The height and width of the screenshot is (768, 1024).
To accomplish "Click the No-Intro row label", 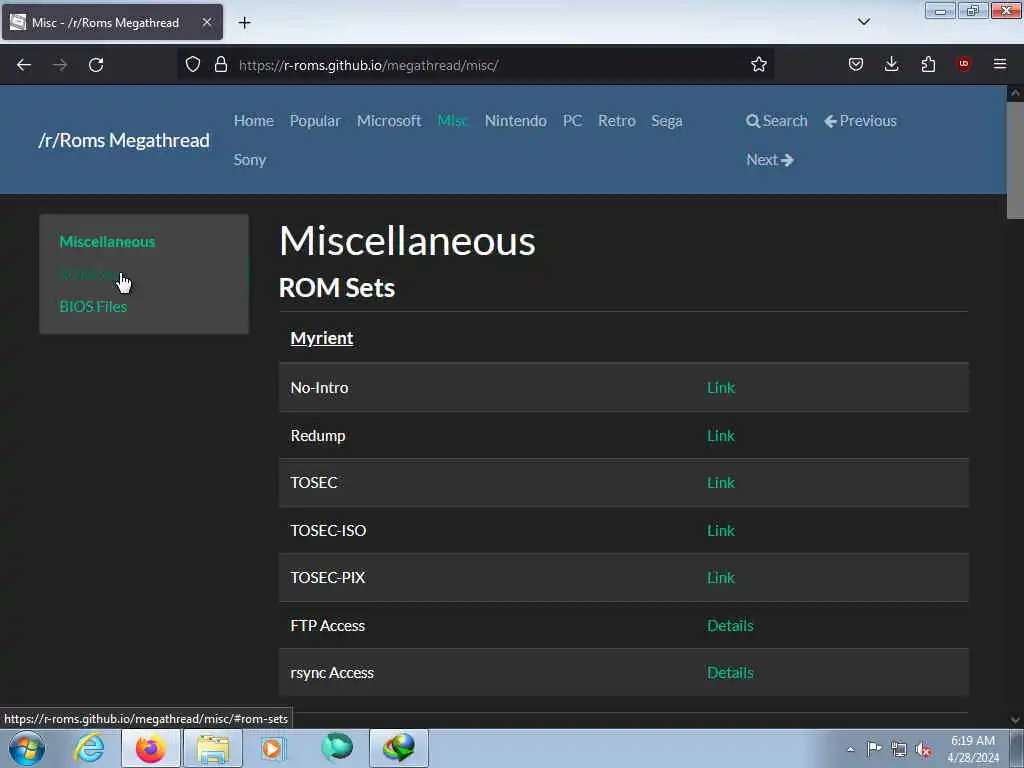I will (x=319, y=388).
